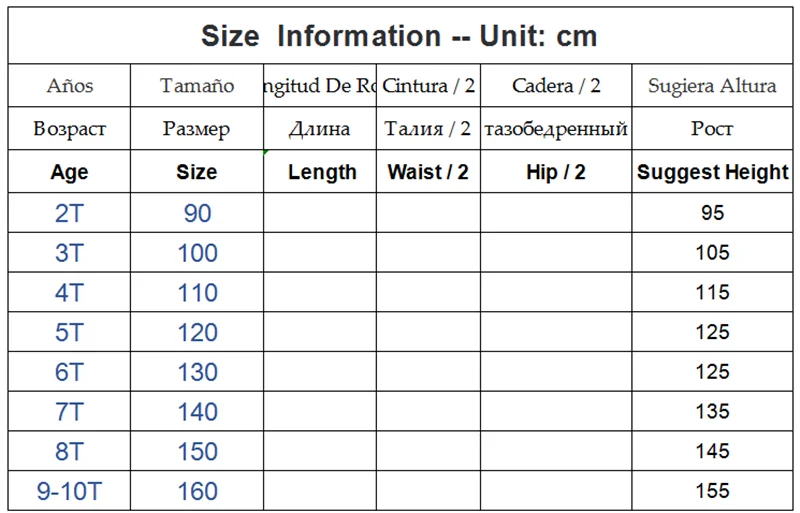Click the 'Suggest Height' column header
Image resolution: width=800 pixels, height=513 pixels.
[712, 172]
